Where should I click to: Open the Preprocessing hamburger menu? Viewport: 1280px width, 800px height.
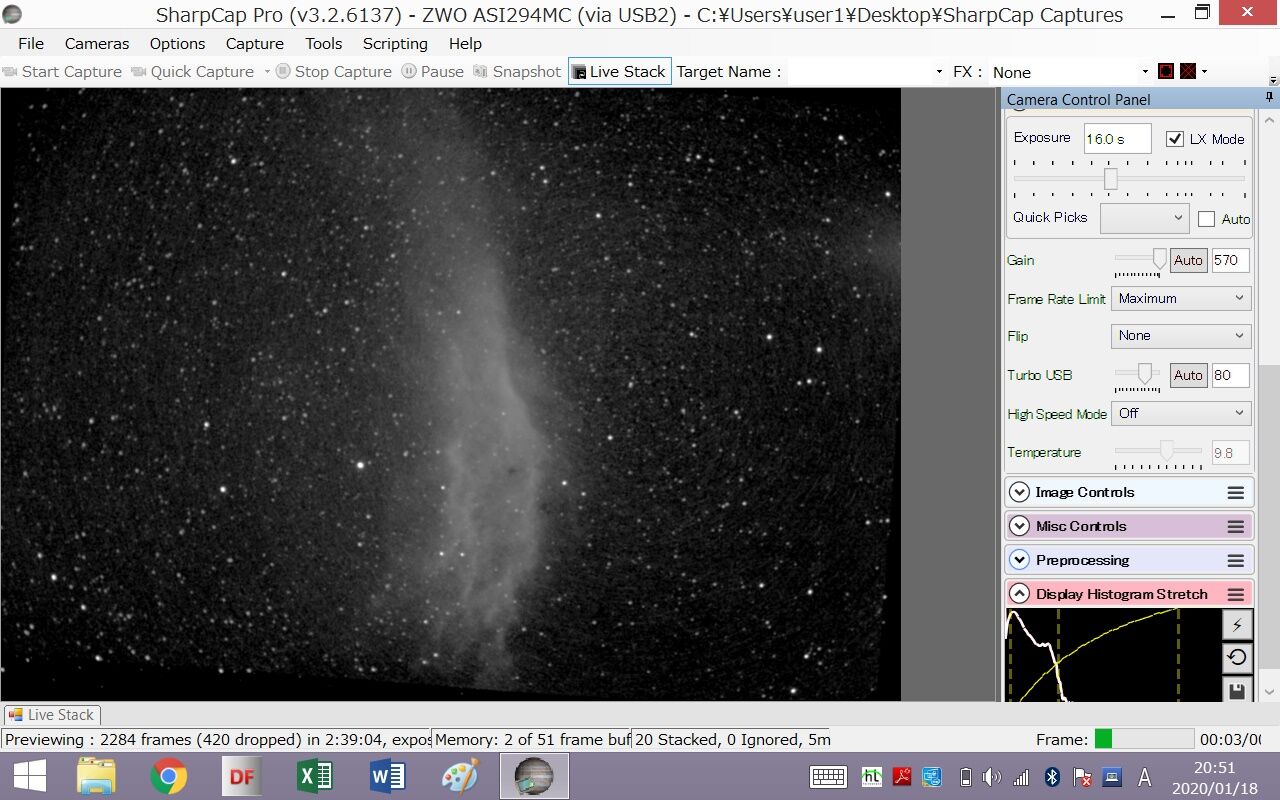click(1236, 561)
